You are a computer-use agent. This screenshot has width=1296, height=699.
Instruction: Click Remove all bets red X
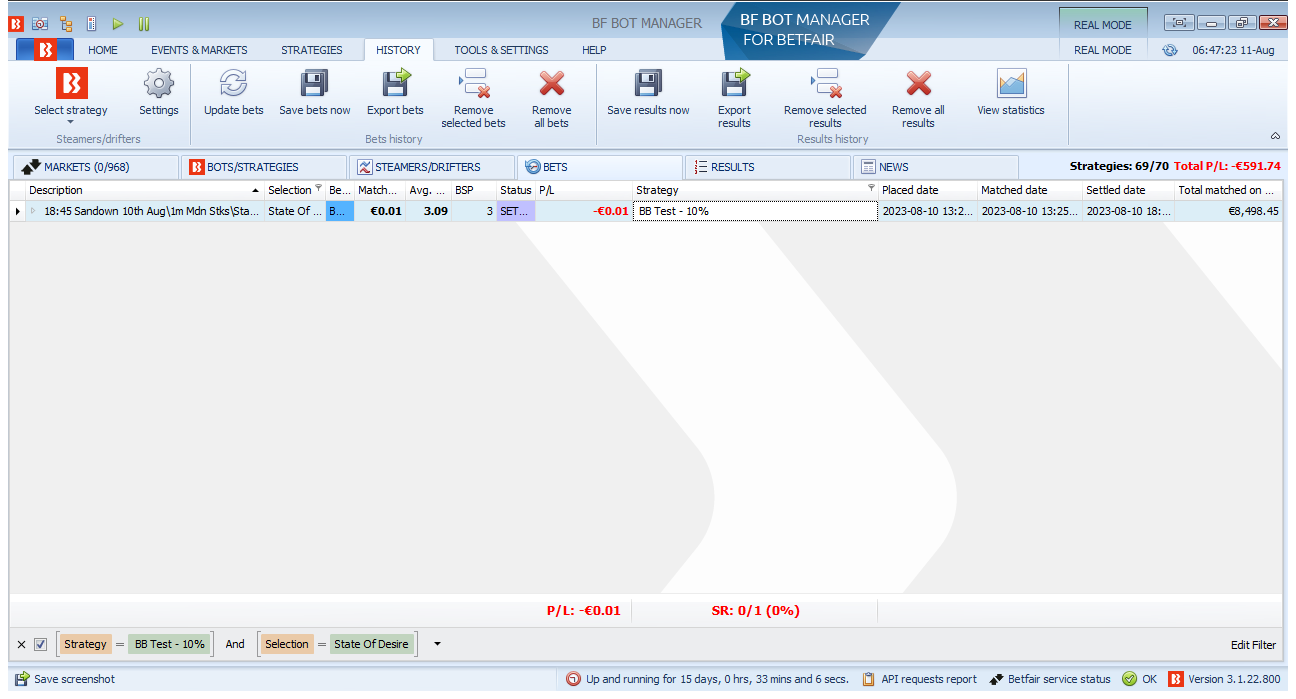coord(551,83)
